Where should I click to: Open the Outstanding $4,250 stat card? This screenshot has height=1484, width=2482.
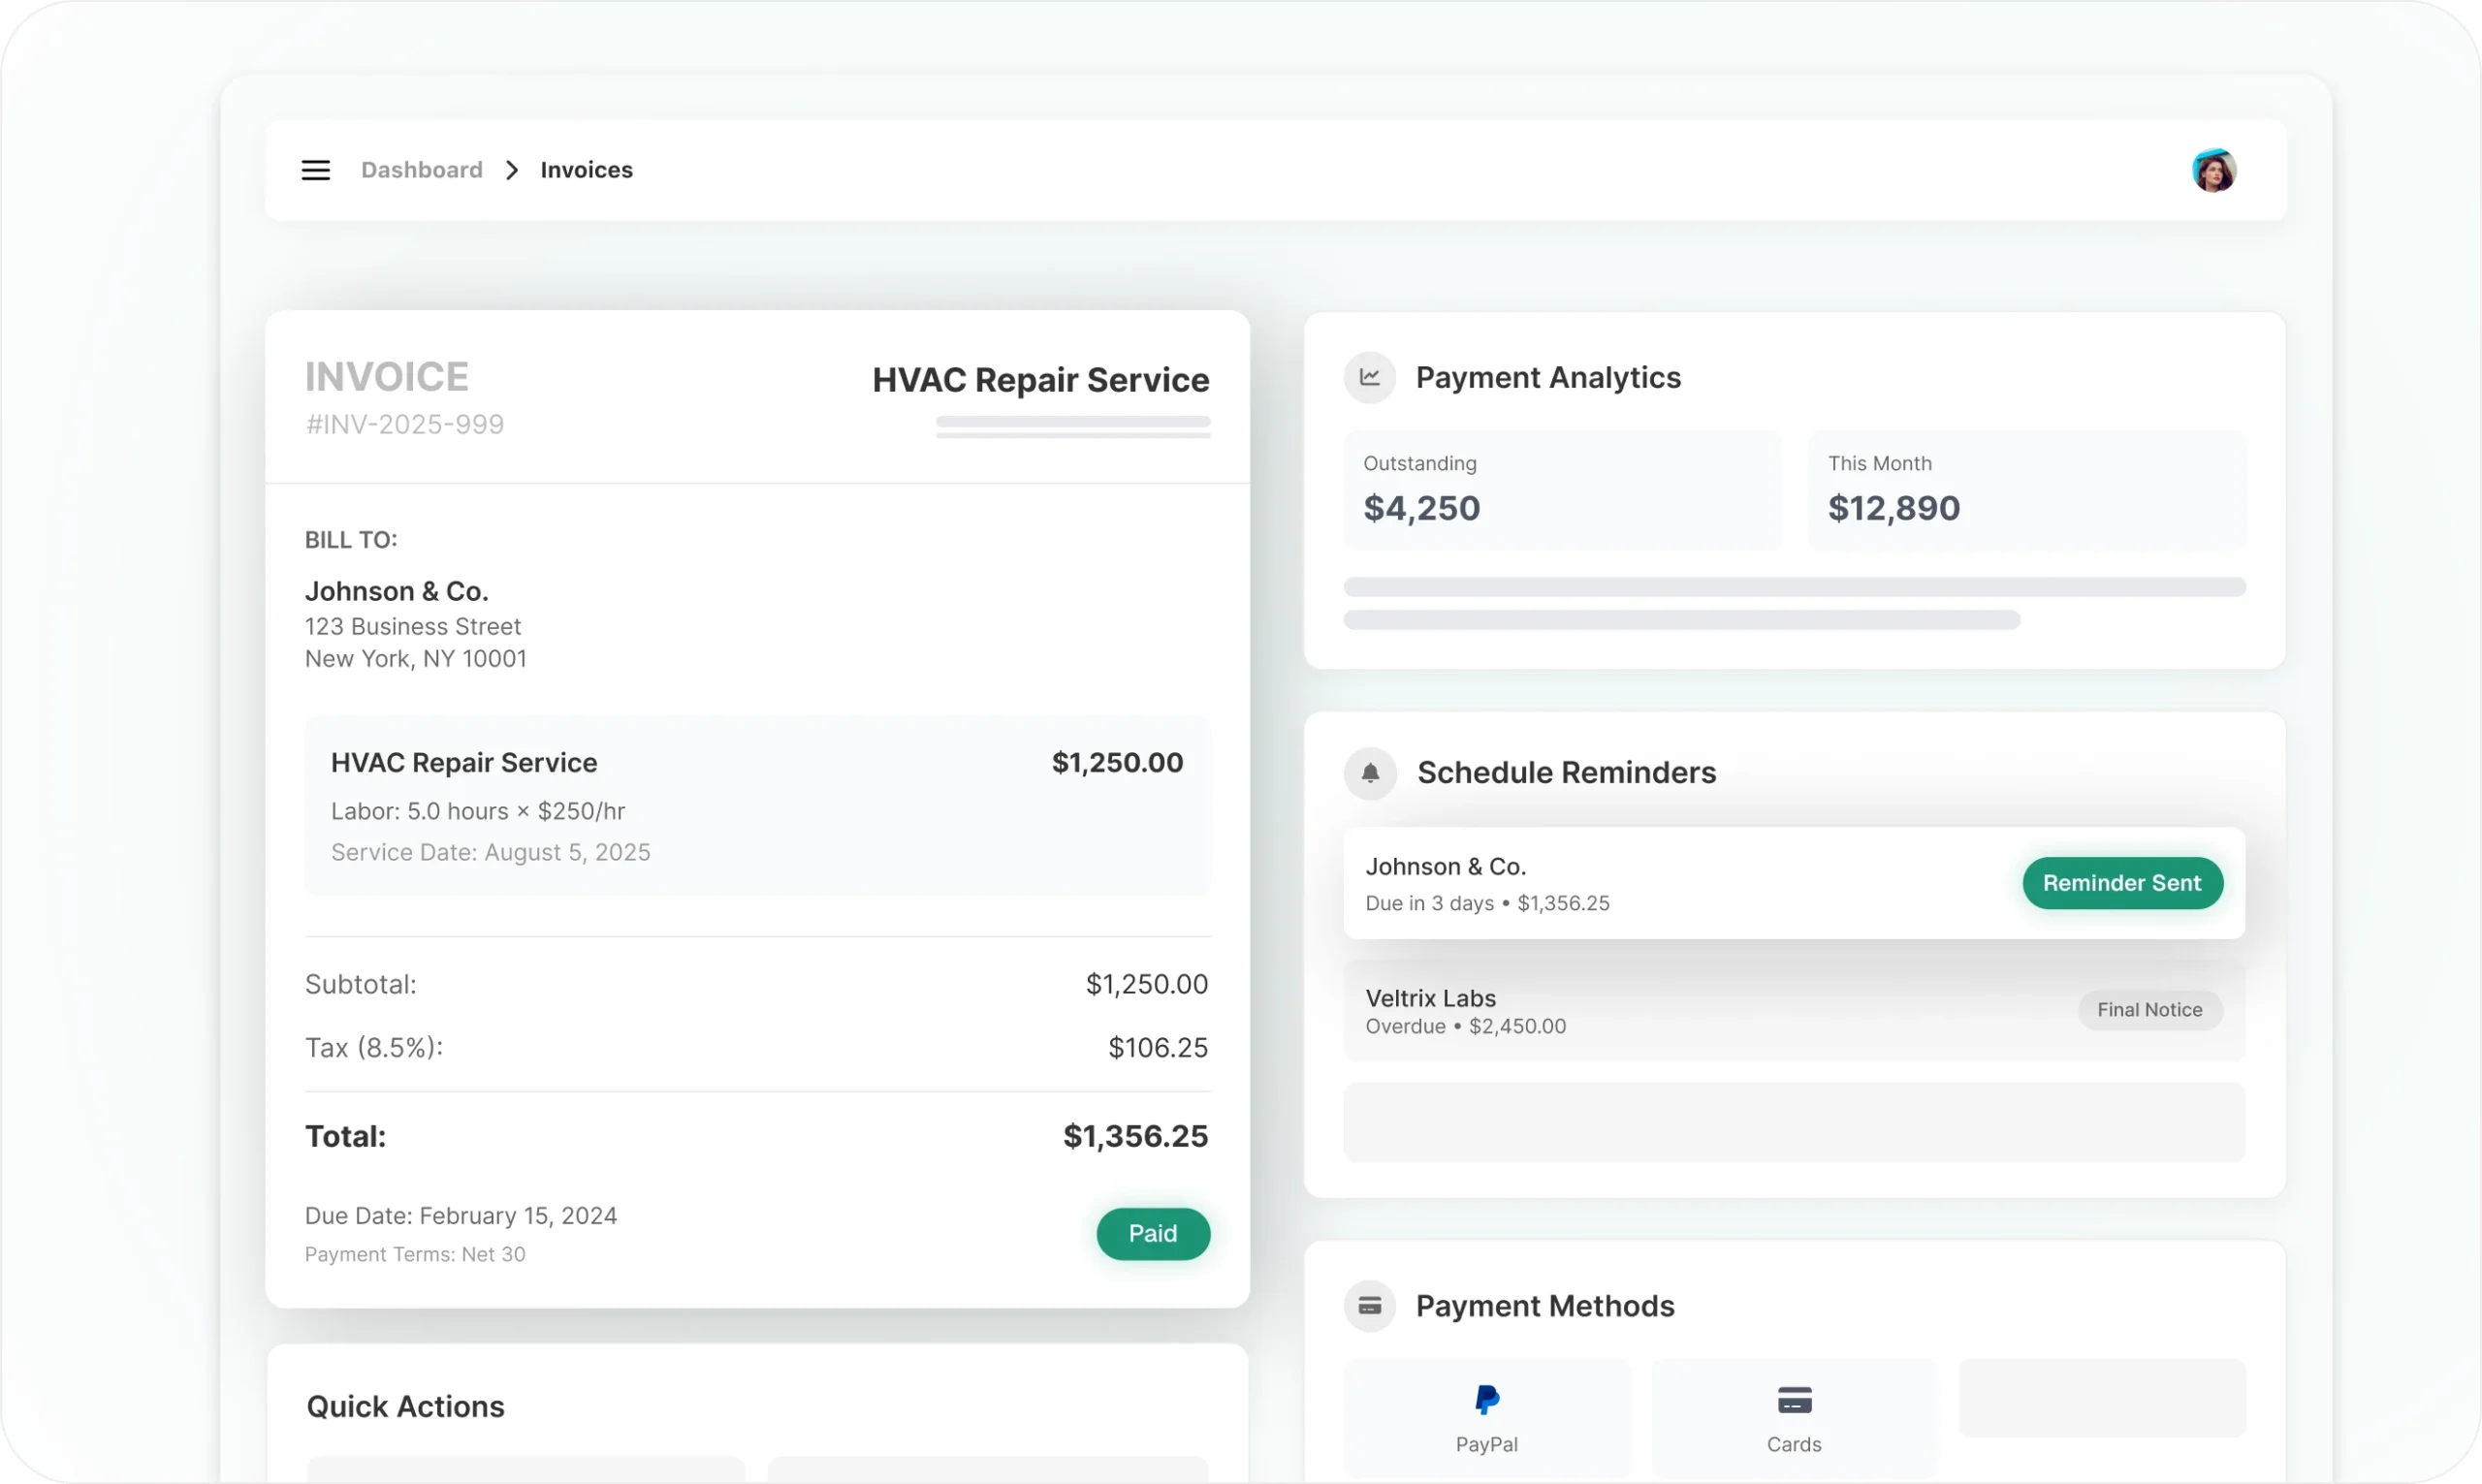point(1561,490)
